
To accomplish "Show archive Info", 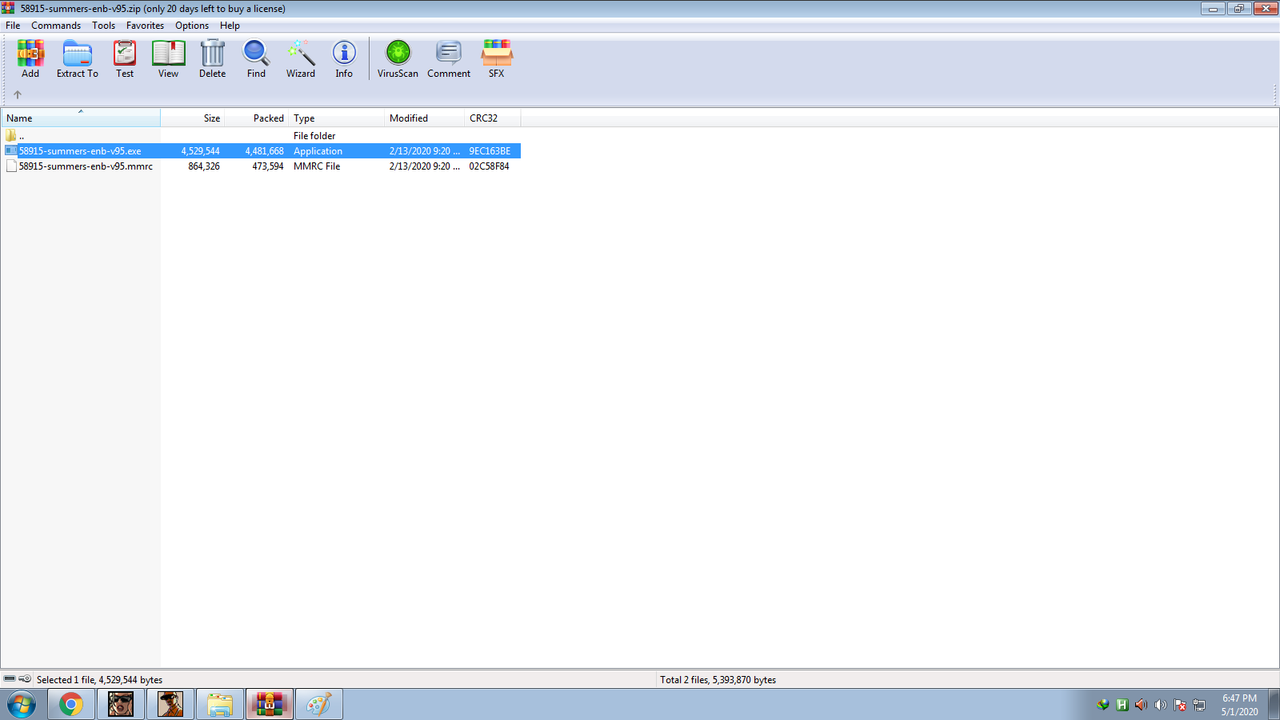I will point(344,59).
